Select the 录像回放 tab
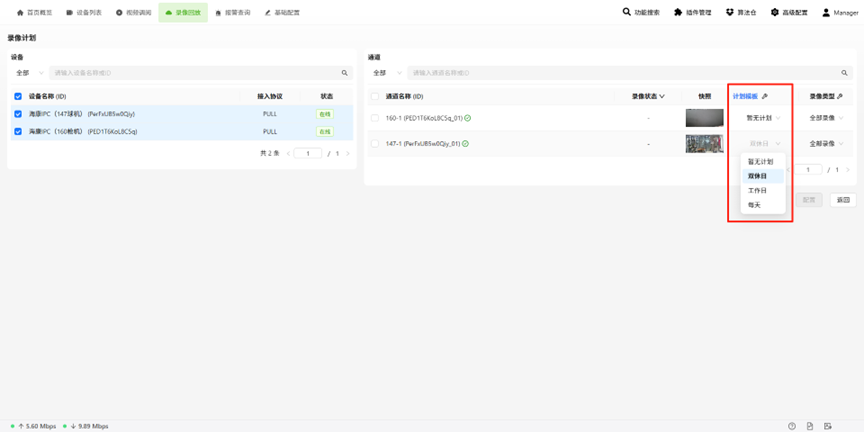 183,12
